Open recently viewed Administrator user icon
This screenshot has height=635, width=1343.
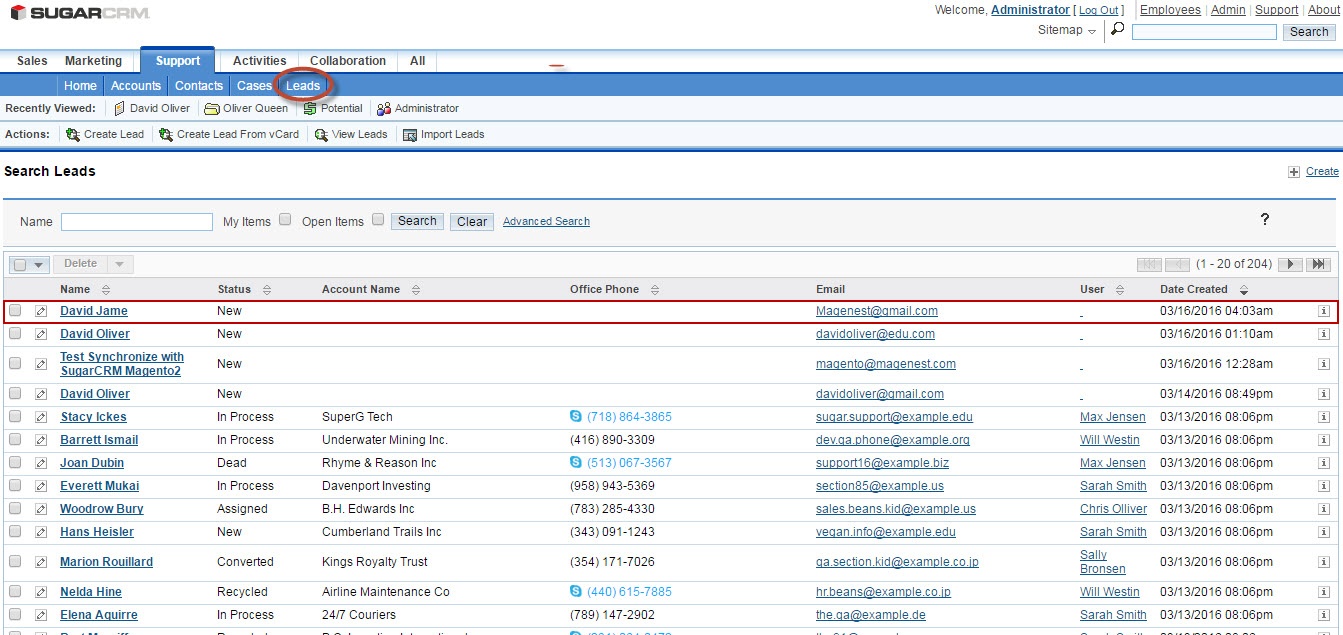click(384, 108)
